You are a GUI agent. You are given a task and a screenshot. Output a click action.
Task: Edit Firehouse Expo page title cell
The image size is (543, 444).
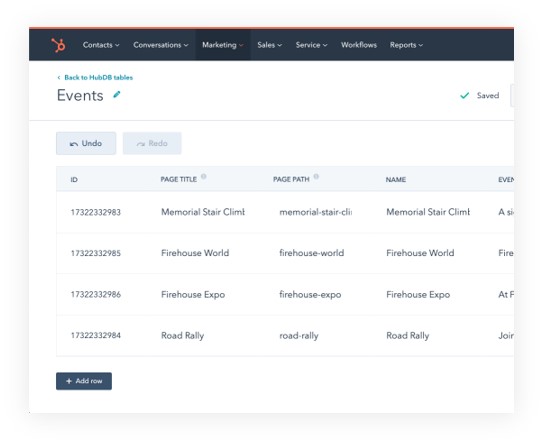point(193,294)
